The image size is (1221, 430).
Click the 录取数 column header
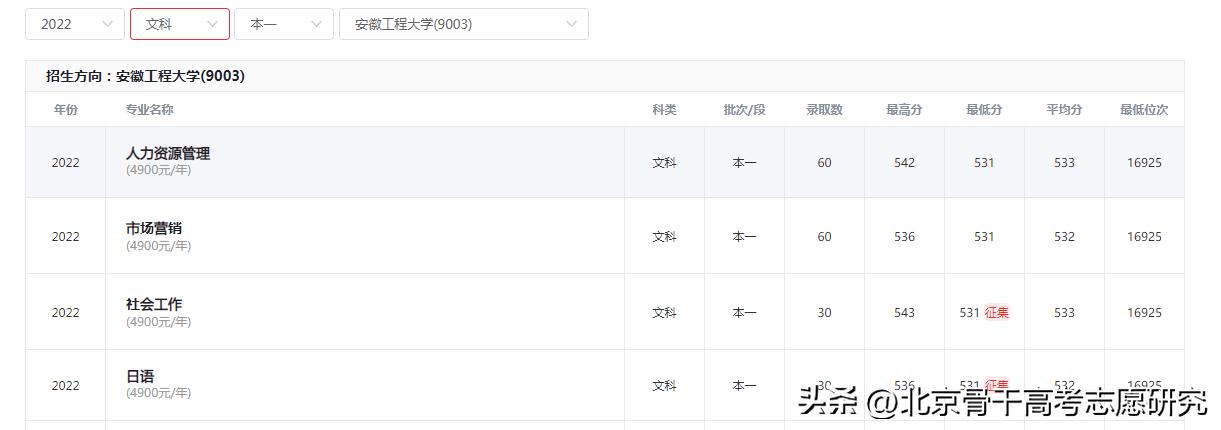coord(824,110)
